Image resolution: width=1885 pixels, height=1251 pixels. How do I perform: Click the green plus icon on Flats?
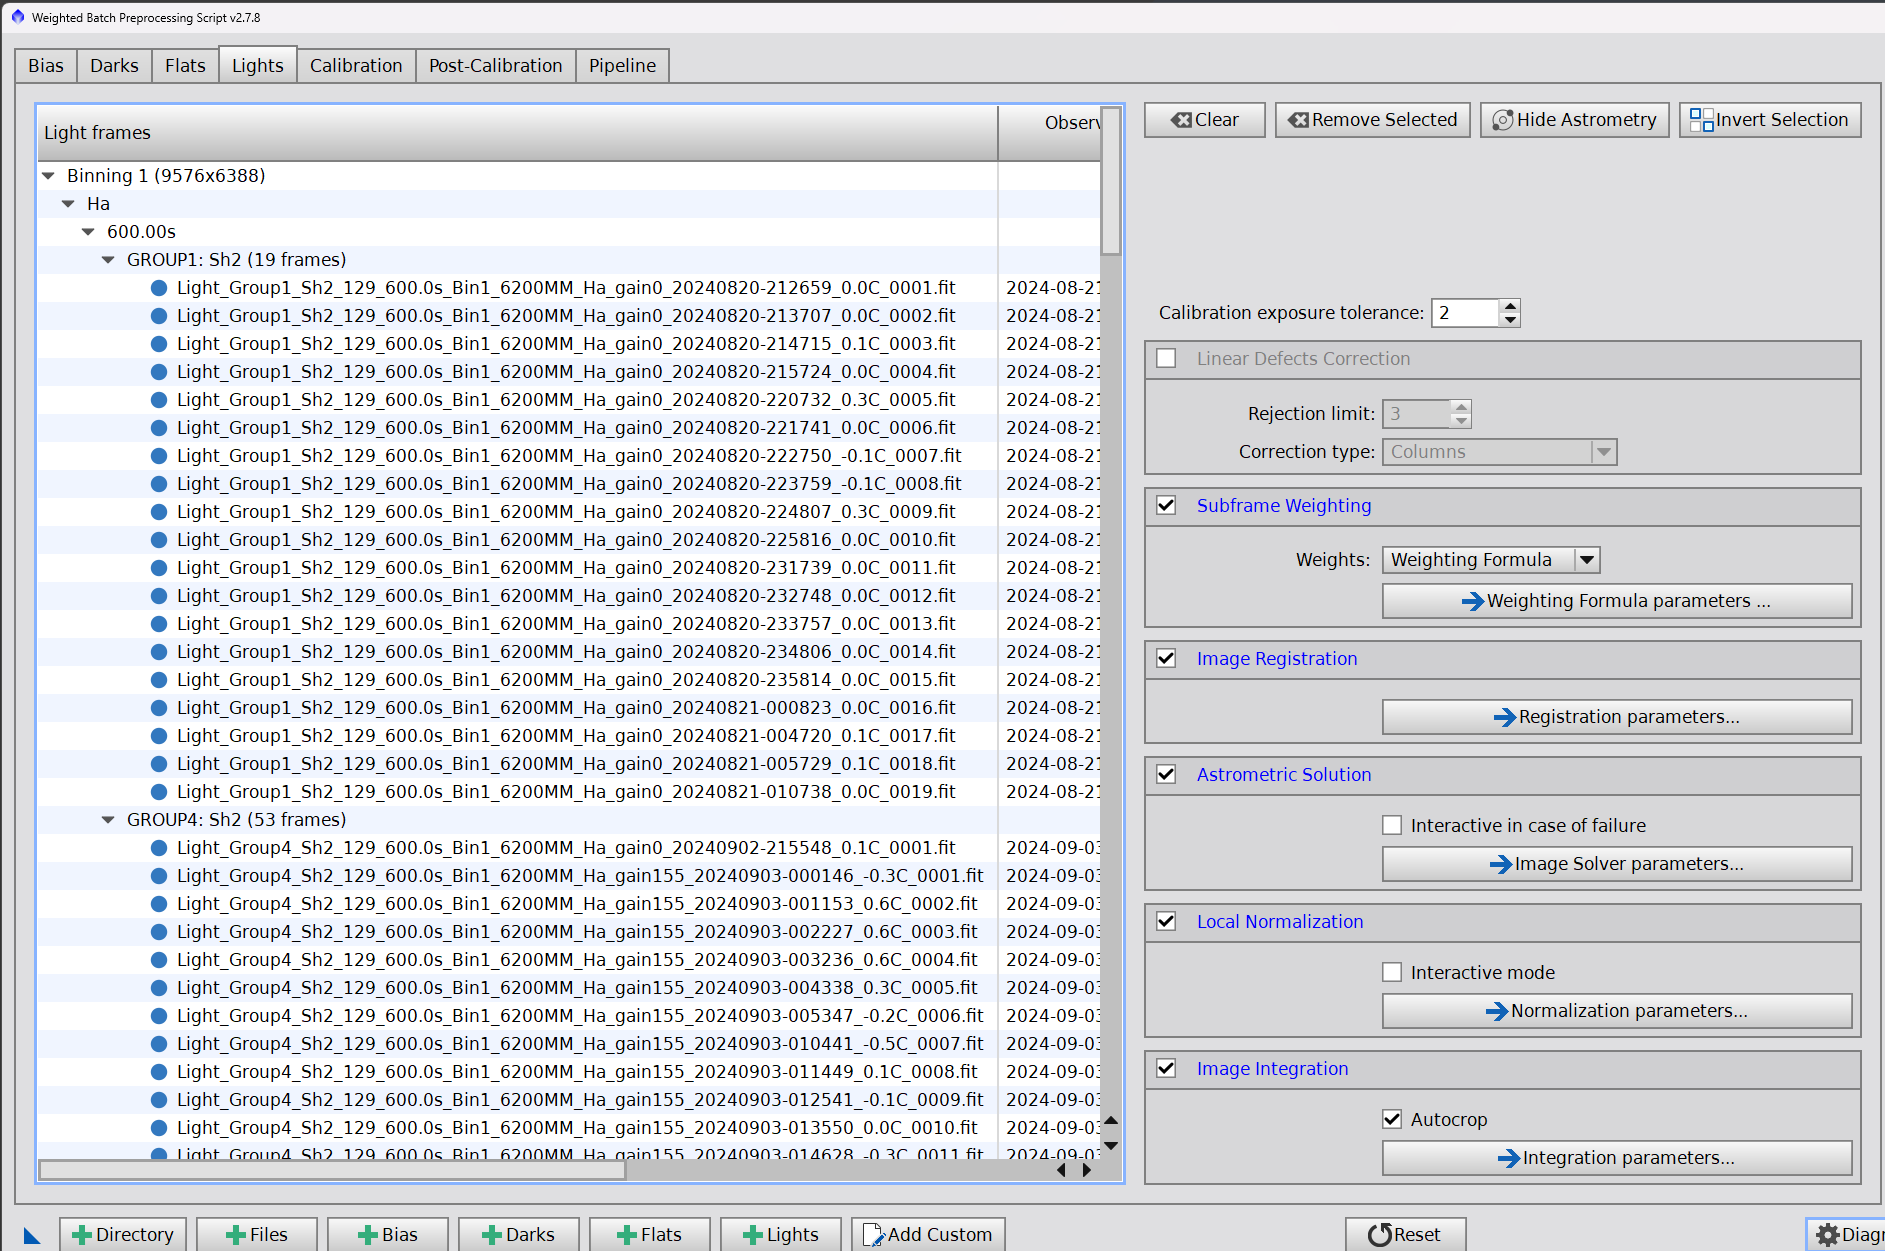(627, 1235)
